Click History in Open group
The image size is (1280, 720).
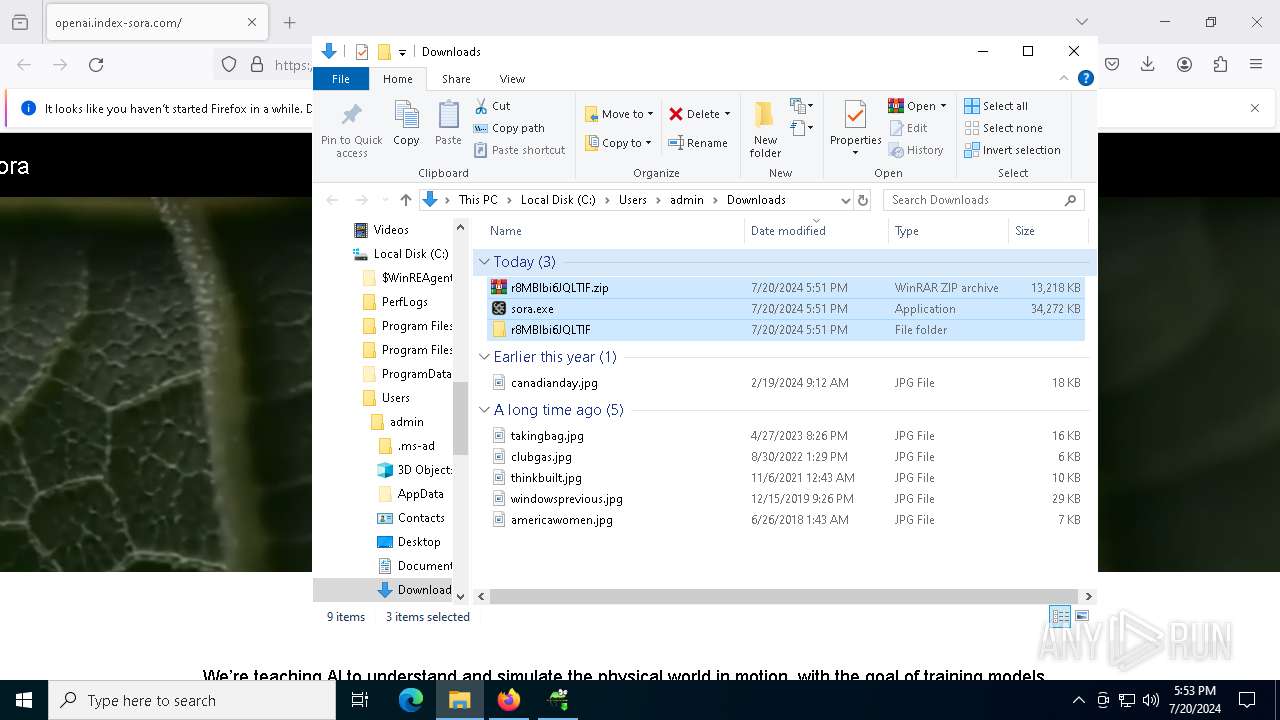[915, 150]
